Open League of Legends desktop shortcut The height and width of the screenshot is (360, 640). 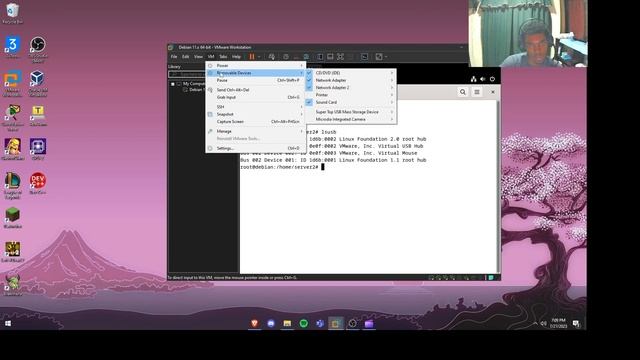pos(12,186)
